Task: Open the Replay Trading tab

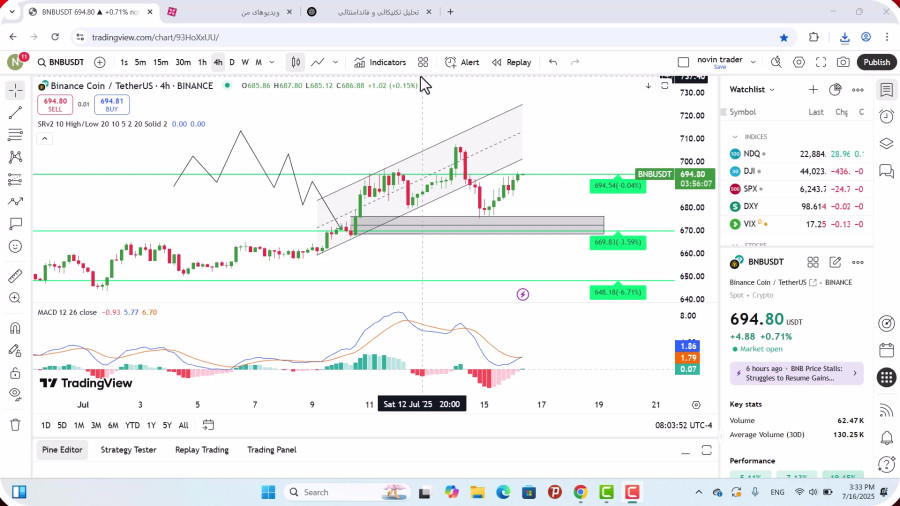Action: (x=202, y=450)
